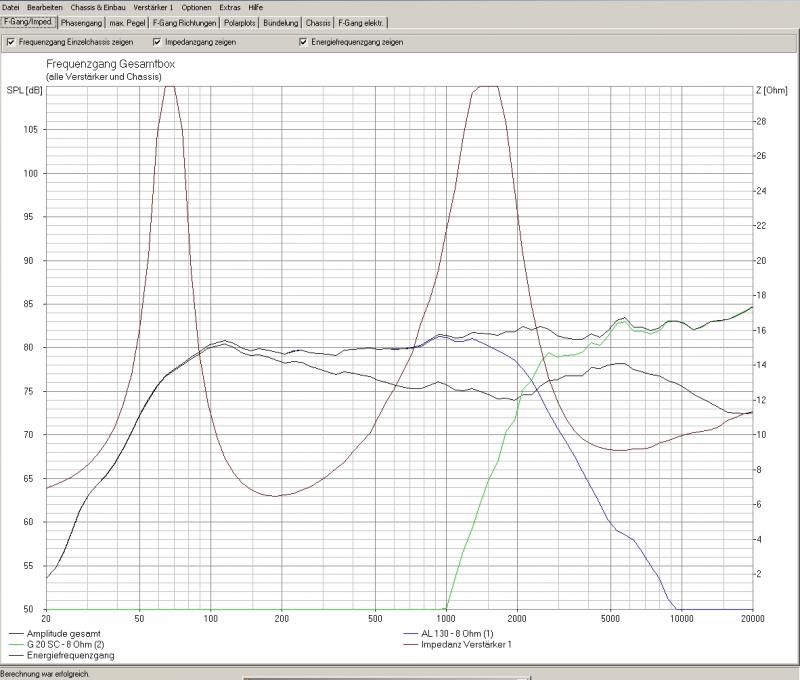Open the Chassis & Einbau menu
This screenshot has width=800, height=680.
98,7
